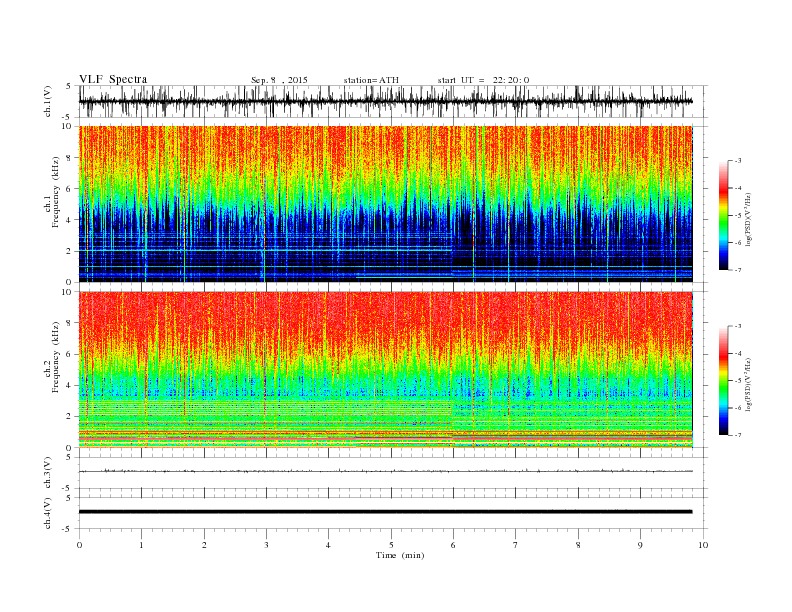The height and width of the screenshot is (612, 792).
Task: Click the "-7" tick on ch.2 color bar
Action: tap(738, 435)
